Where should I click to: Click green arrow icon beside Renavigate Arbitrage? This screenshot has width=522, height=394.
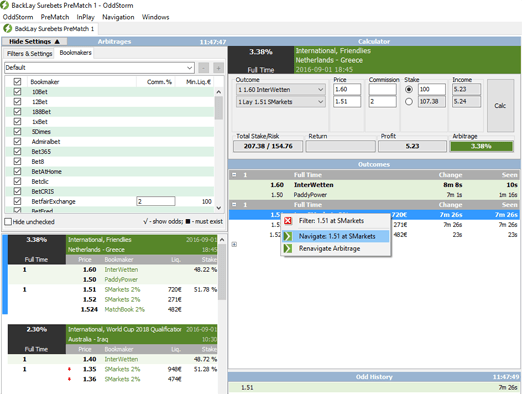(x=288, y=248)
